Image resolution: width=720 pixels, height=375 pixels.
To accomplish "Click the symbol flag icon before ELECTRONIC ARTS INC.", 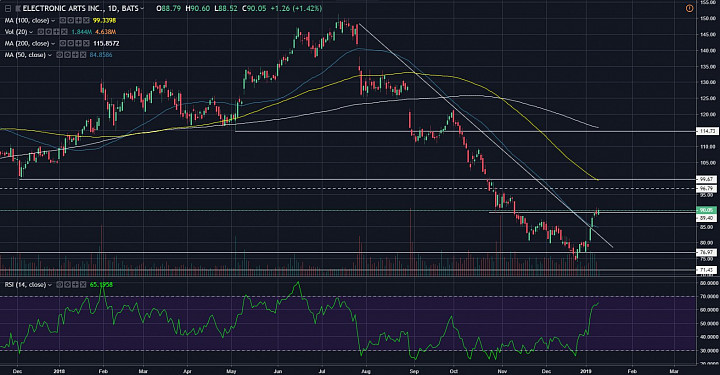I will click(18, 8).
